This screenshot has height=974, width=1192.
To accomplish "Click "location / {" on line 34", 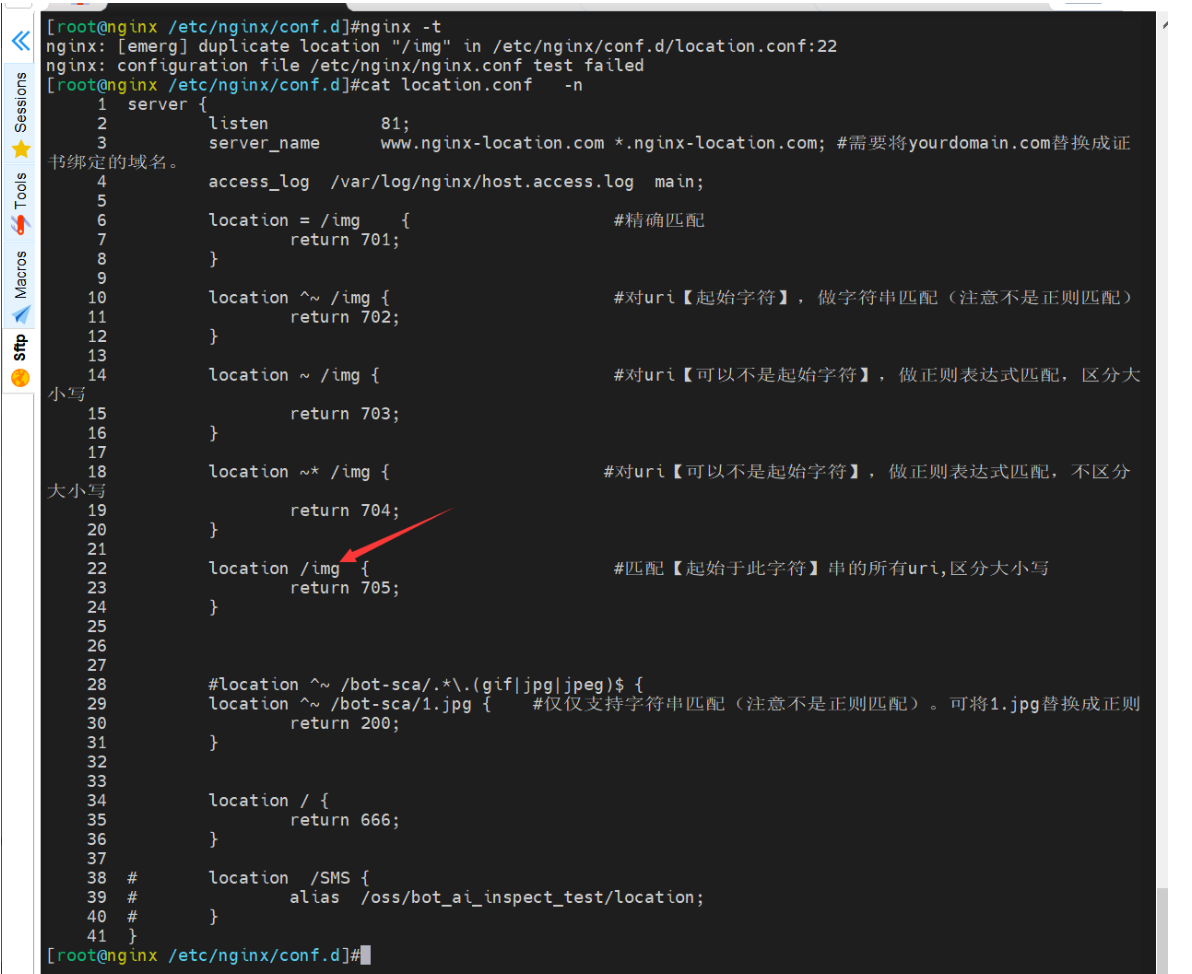I will click(269, 801).
